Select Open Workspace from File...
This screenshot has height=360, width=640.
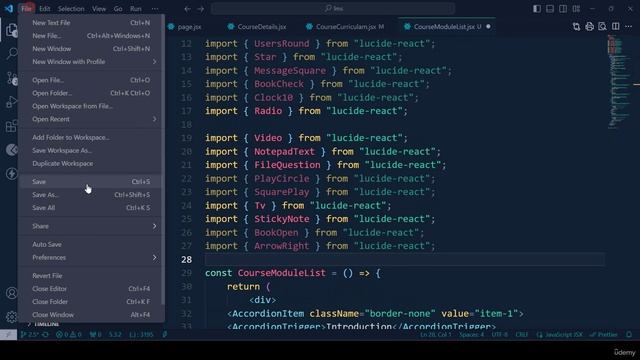click(91, 106)
